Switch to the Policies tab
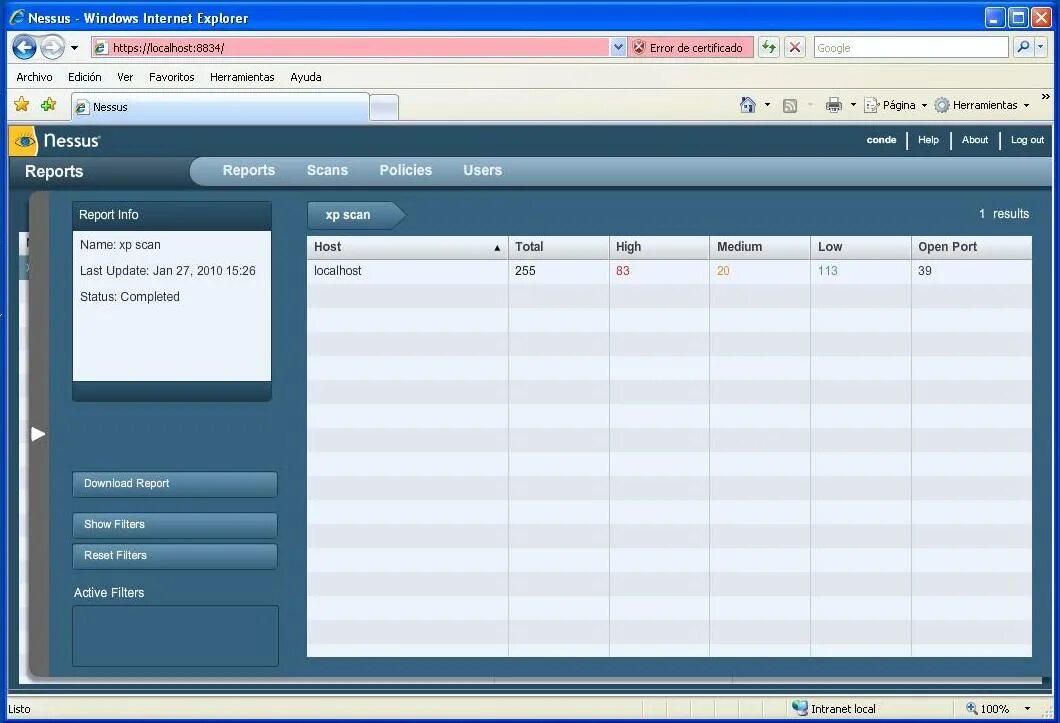This screenshot has height=723, width=1060. [x=406, y=170]
